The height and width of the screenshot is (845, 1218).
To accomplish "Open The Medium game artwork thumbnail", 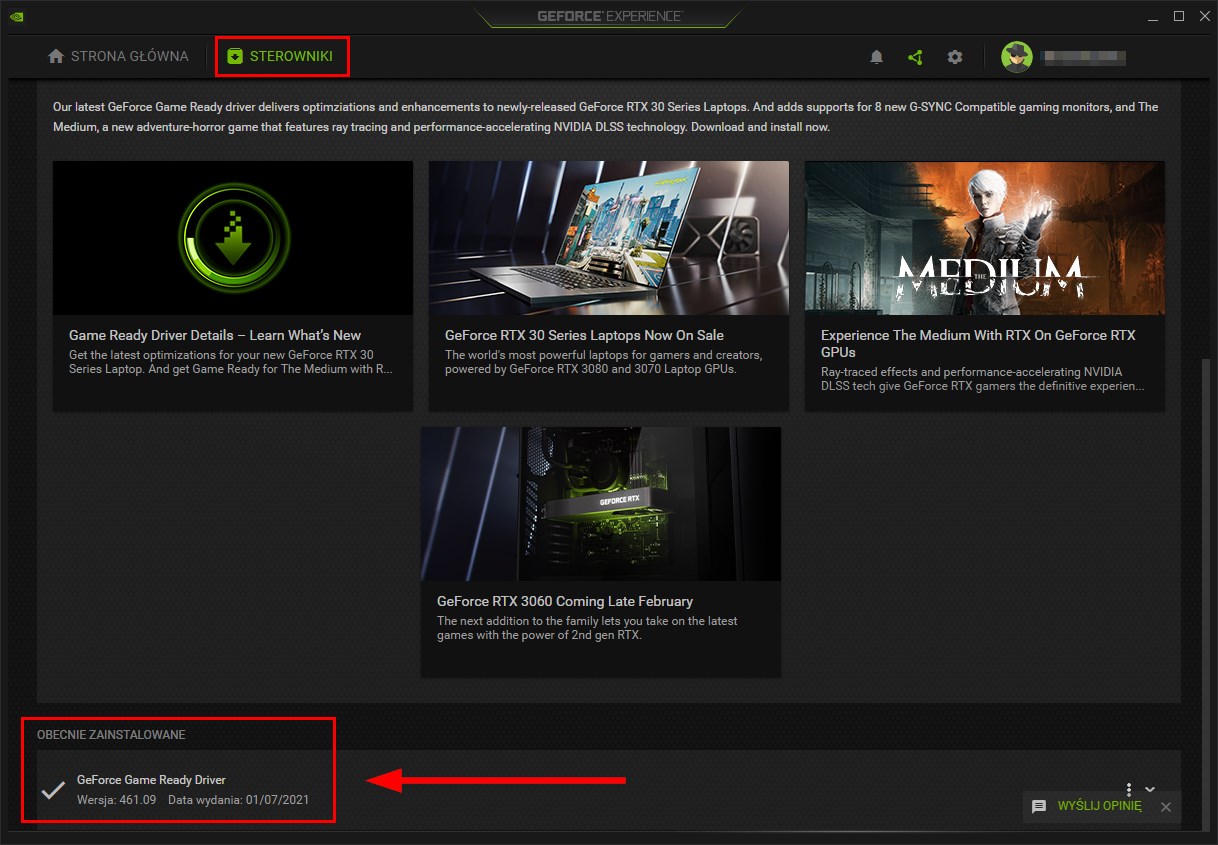I will [985, 238].
